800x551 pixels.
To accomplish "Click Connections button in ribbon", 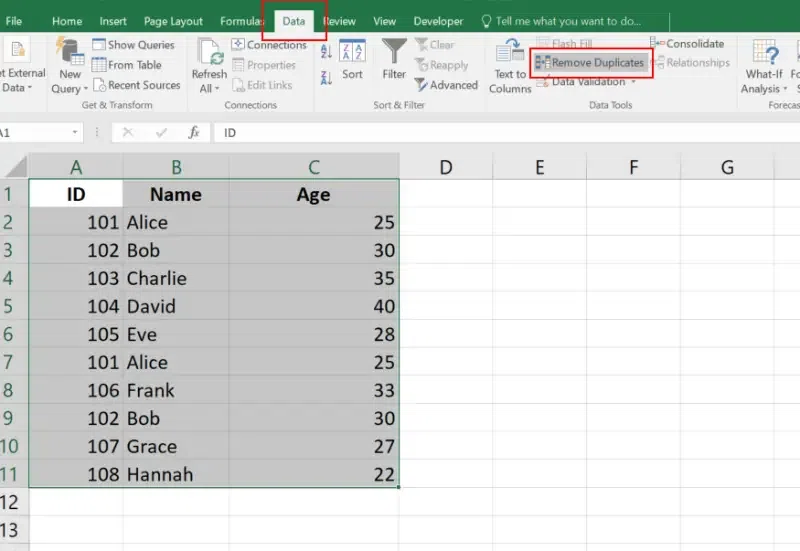I will point(269,45).
